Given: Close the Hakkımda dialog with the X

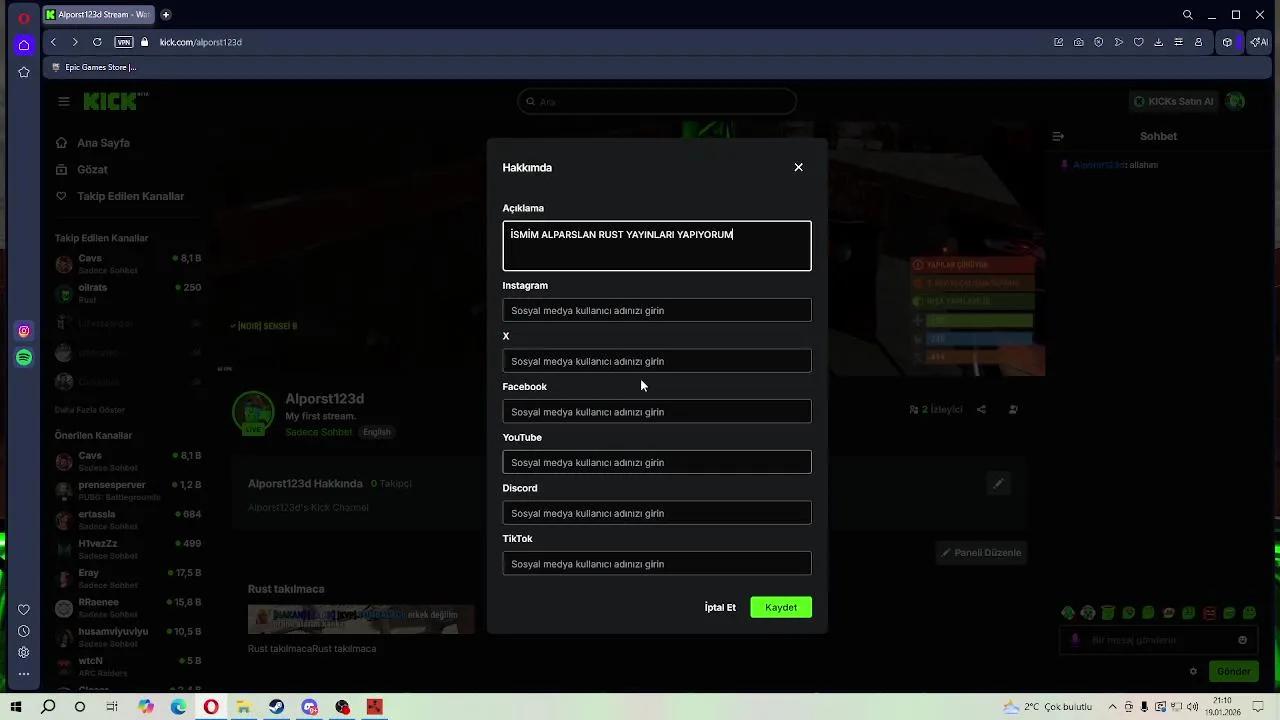Looking at the screenshot, I should pyautogui.click(x=798, y=167).
